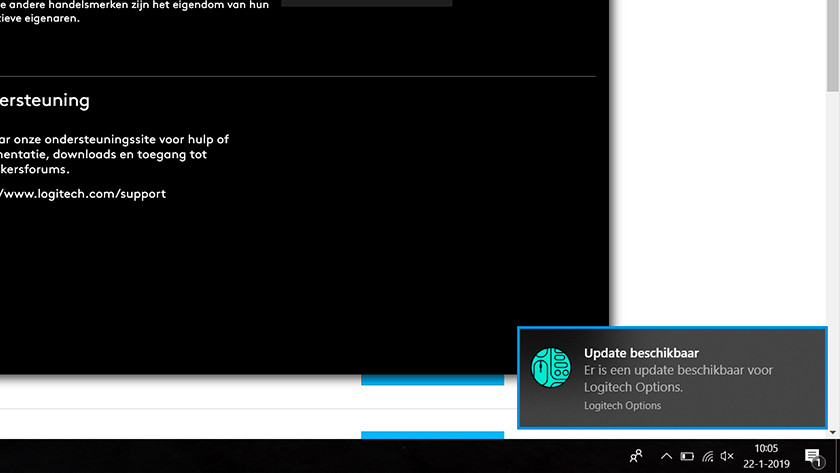Open the taskbar clock showing 10:05

tap(765, 449)
